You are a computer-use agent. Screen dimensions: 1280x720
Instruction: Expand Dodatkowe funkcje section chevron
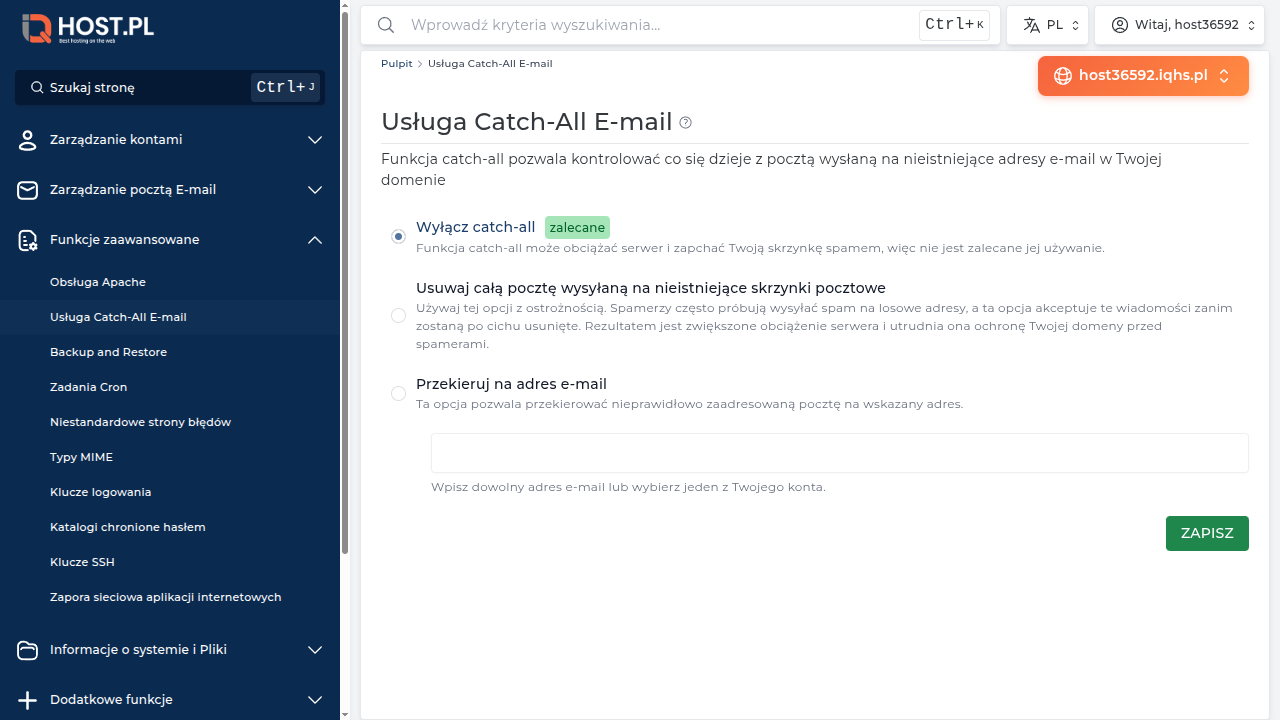click(x=315, y=700)
